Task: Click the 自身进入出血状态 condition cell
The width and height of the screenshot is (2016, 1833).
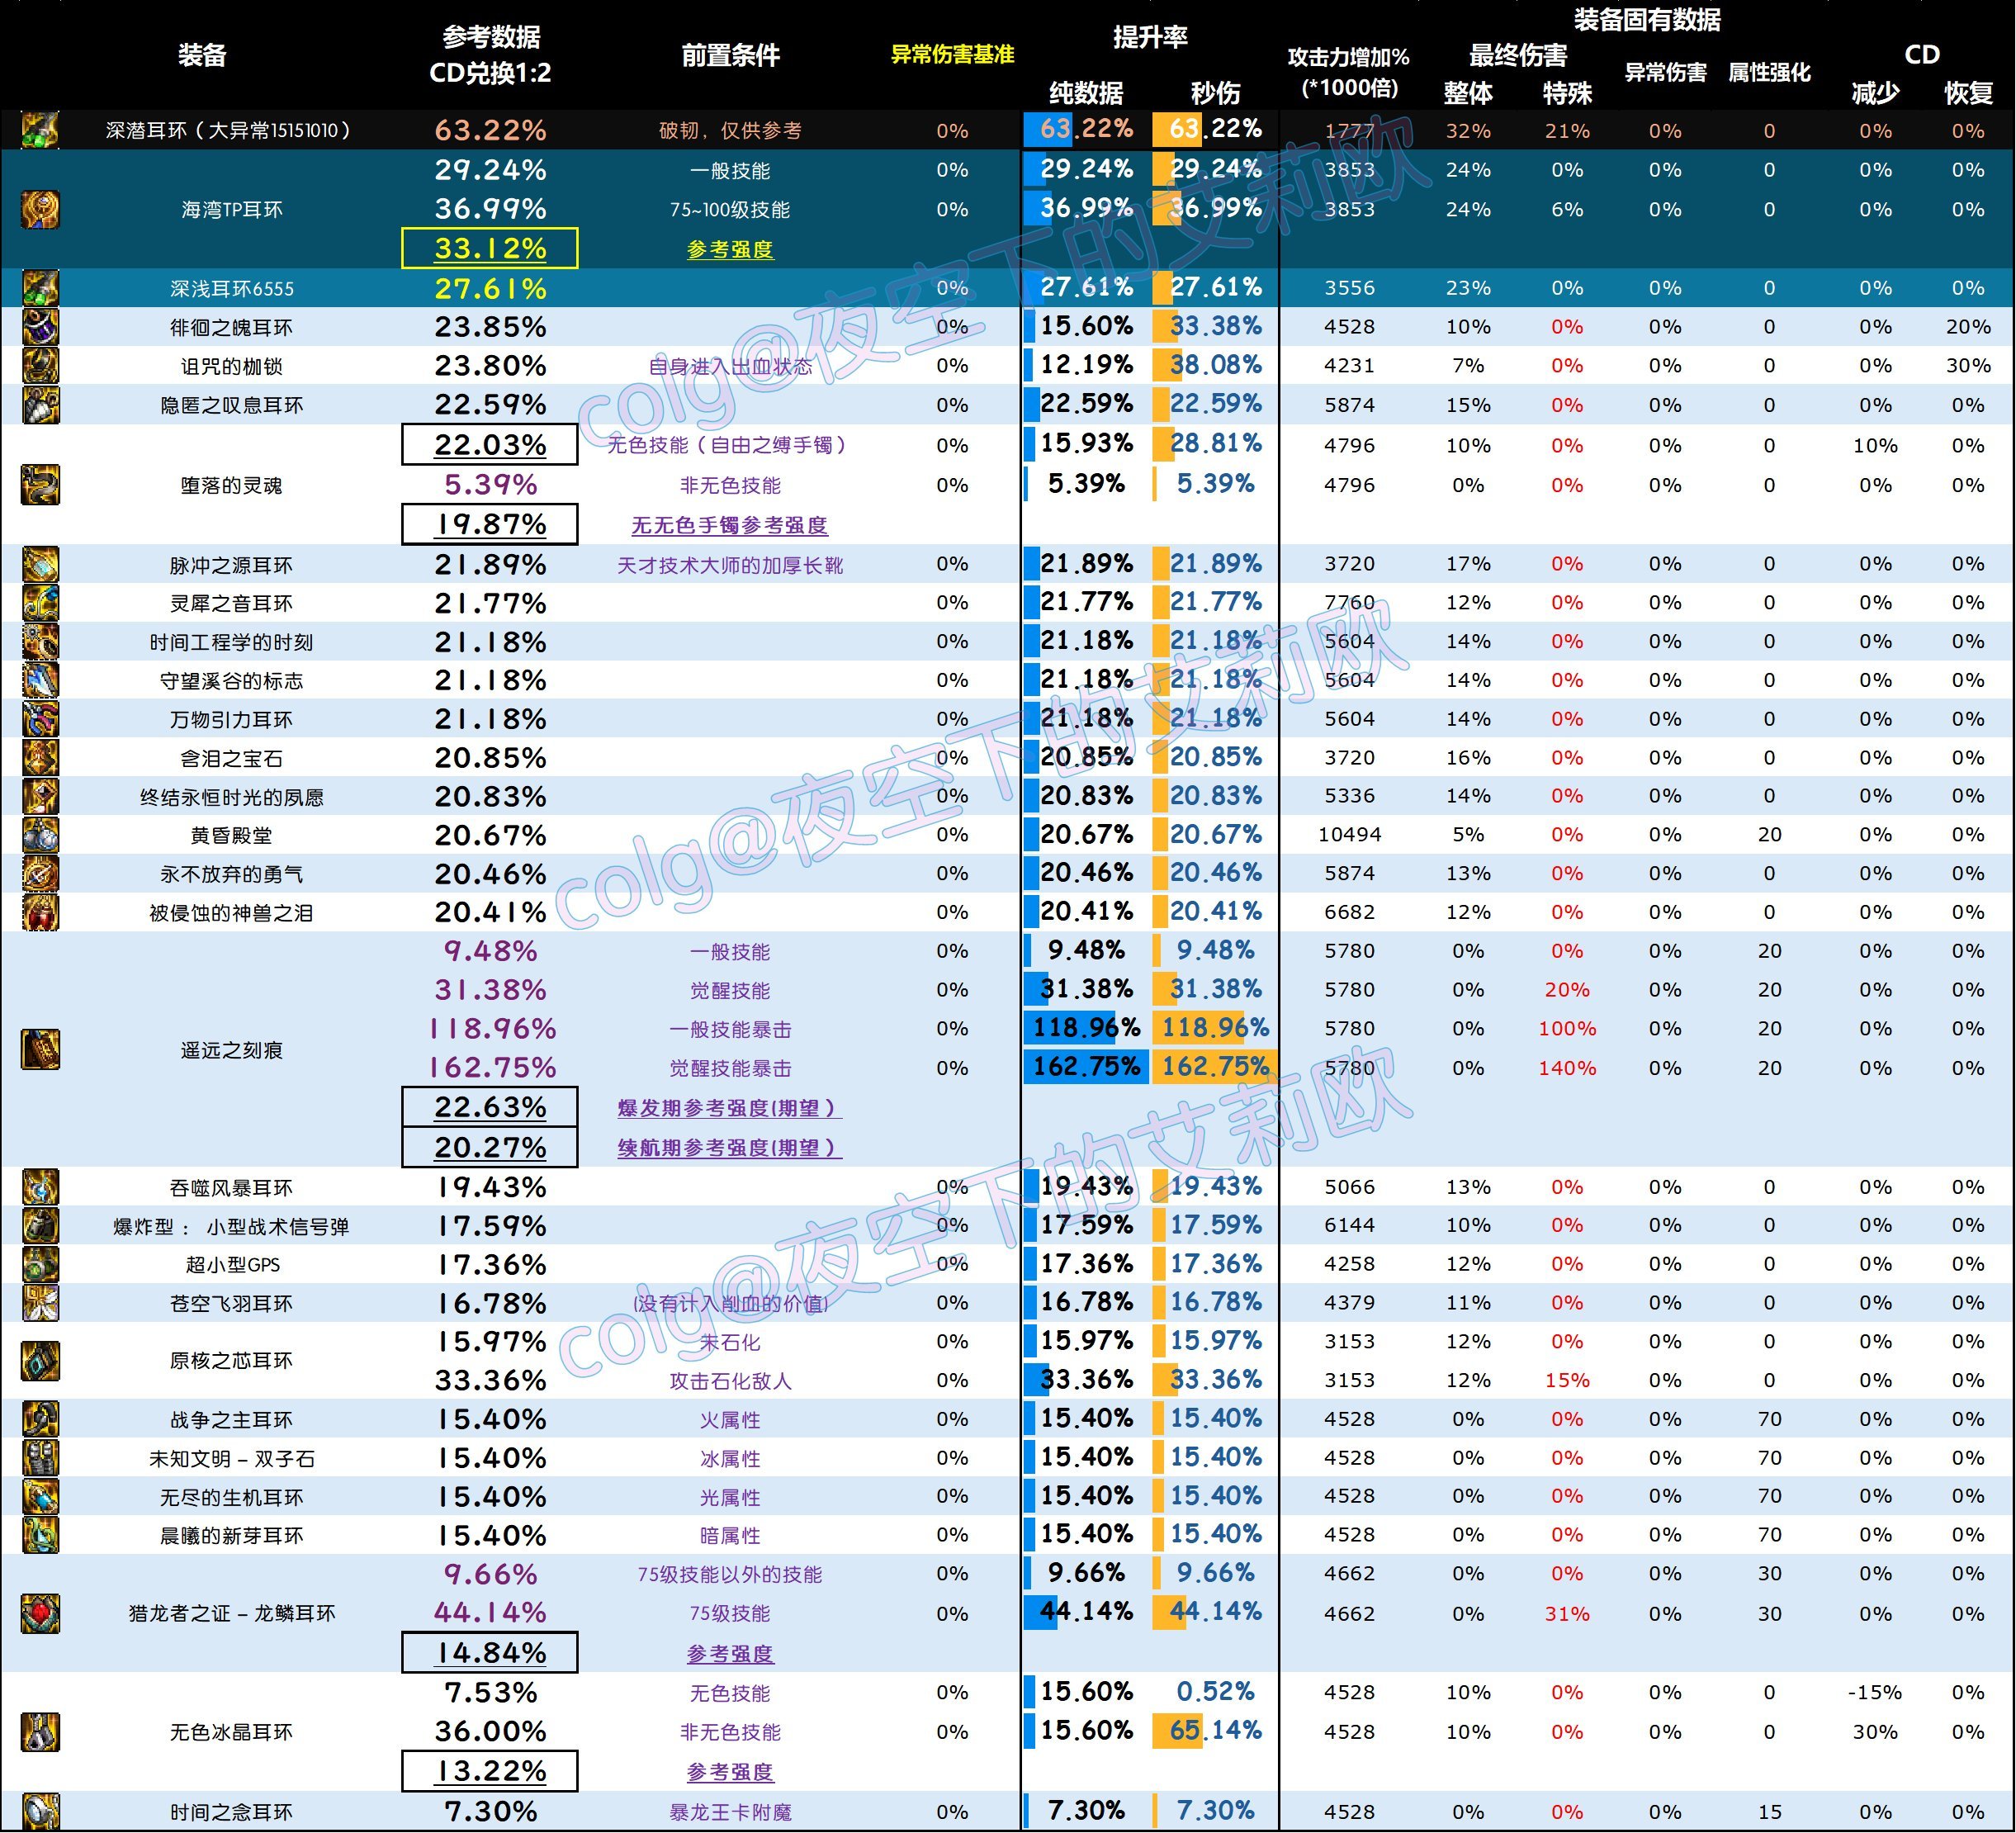Action: point(730,366)
